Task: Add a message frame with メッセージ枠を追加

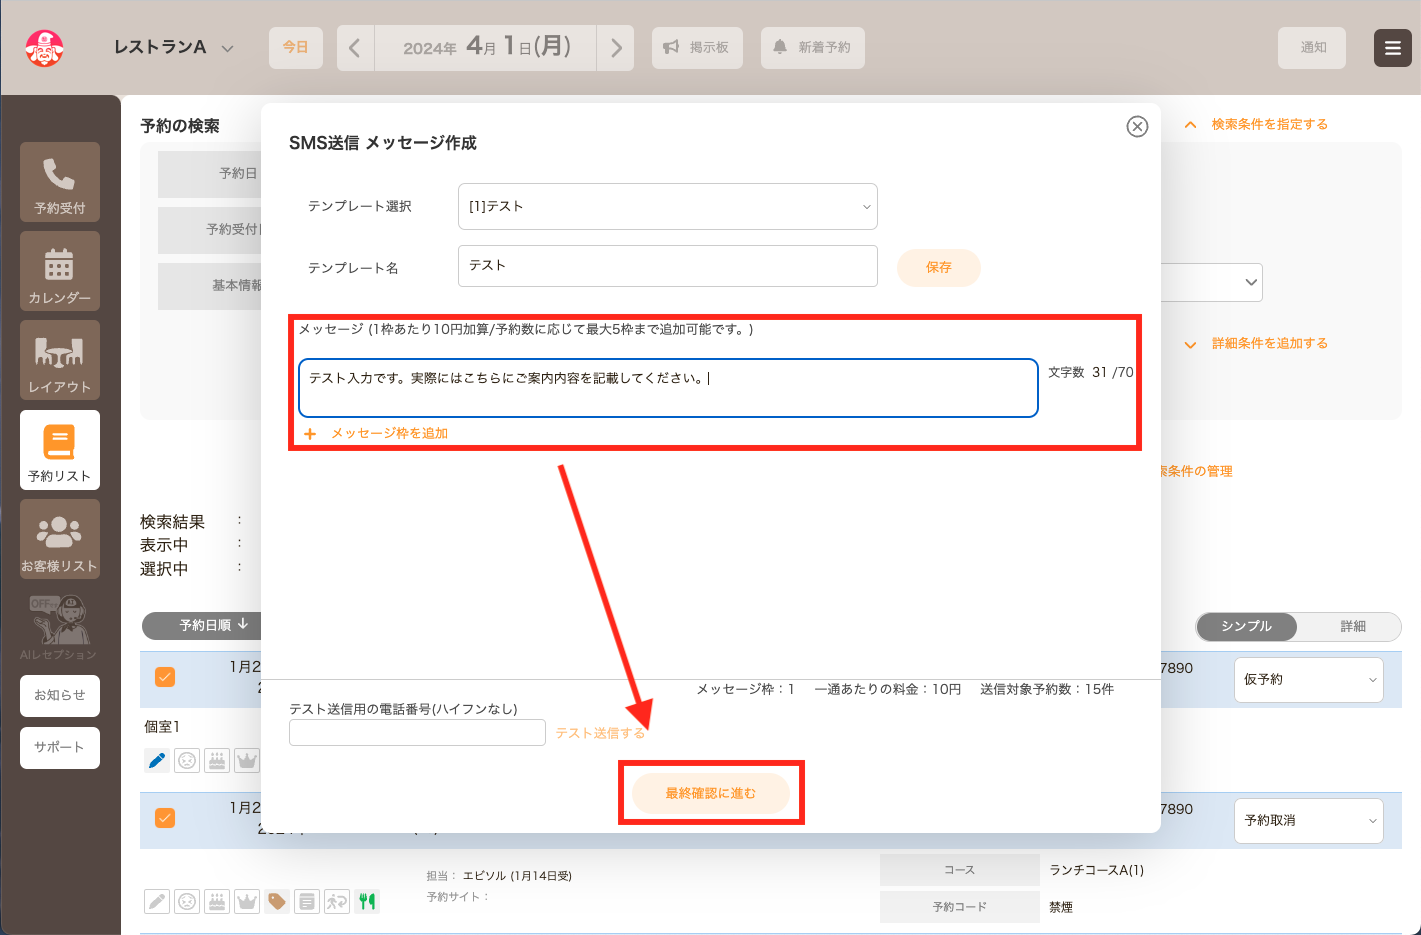Action: pos(376,433)
